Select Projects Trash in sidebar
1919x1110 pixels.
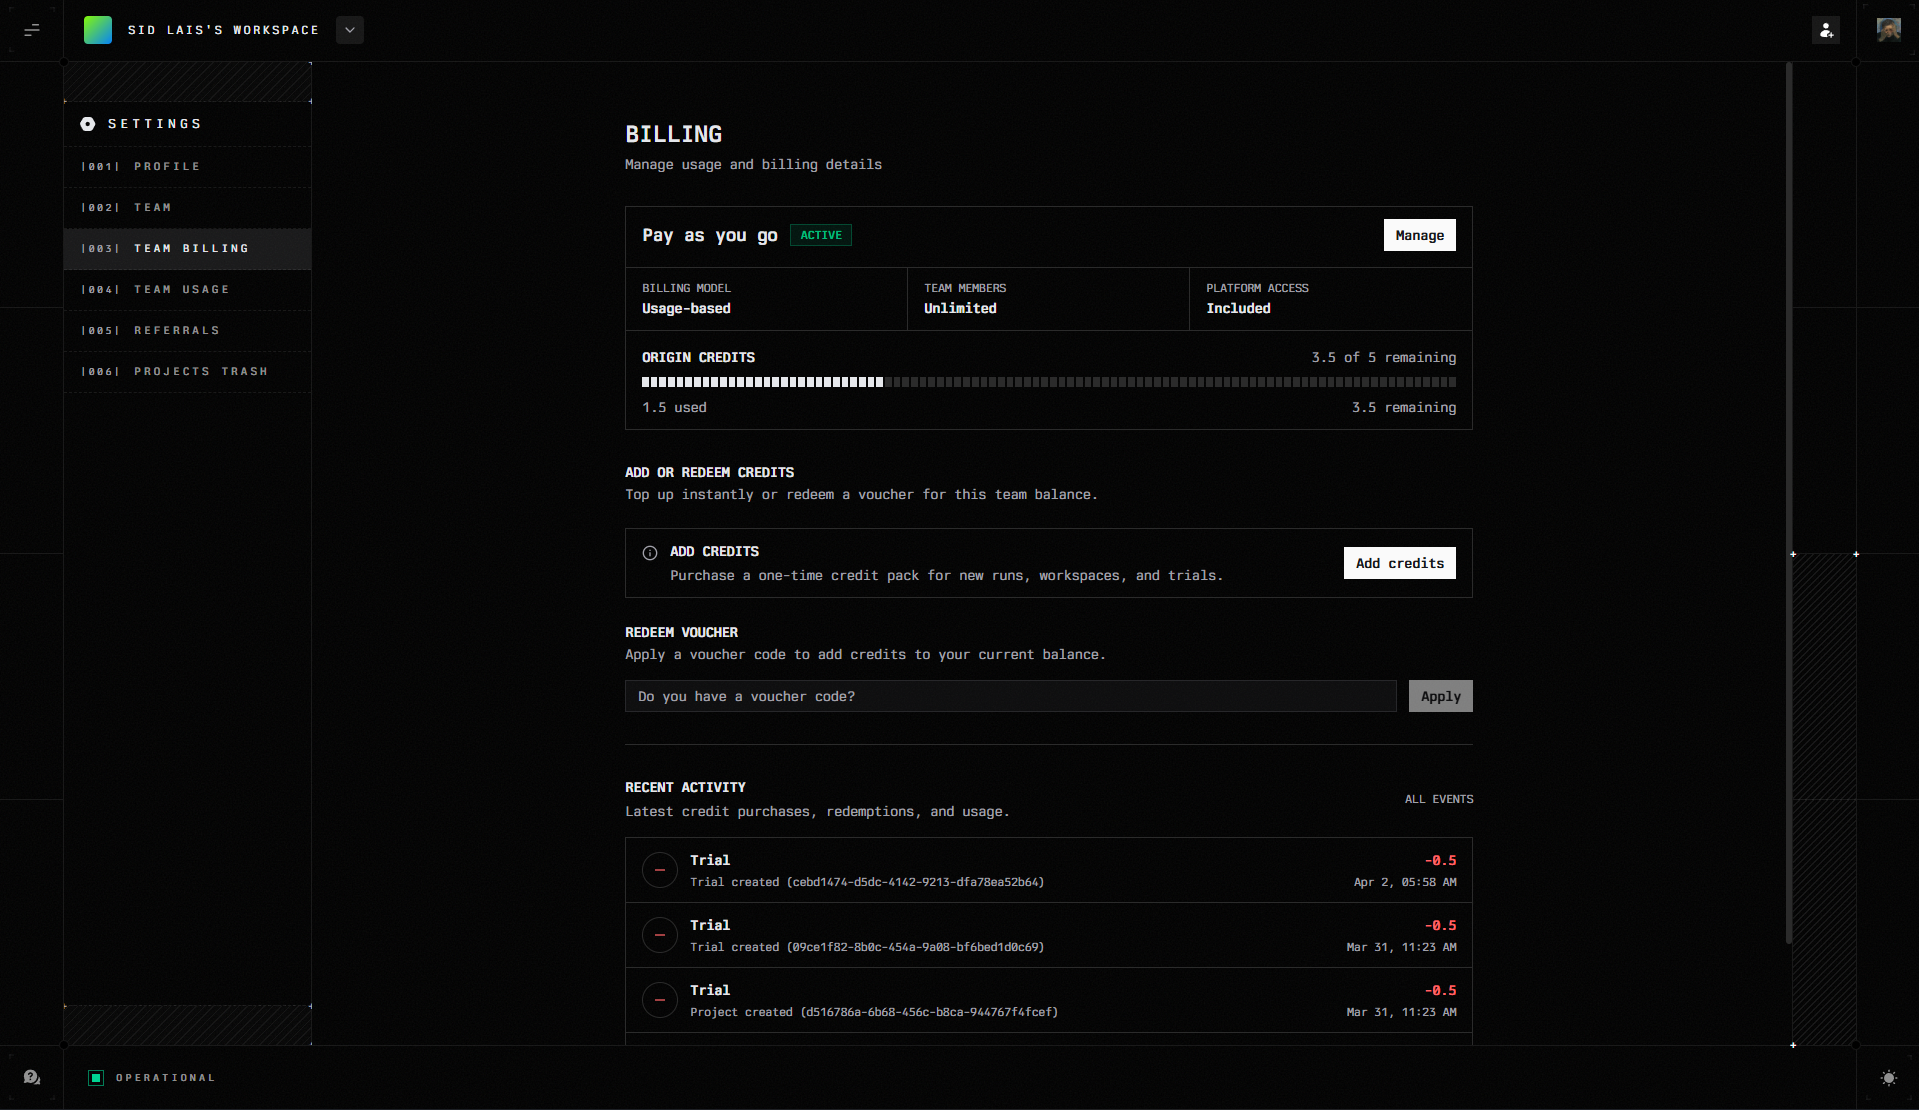[x=201, y=371]
